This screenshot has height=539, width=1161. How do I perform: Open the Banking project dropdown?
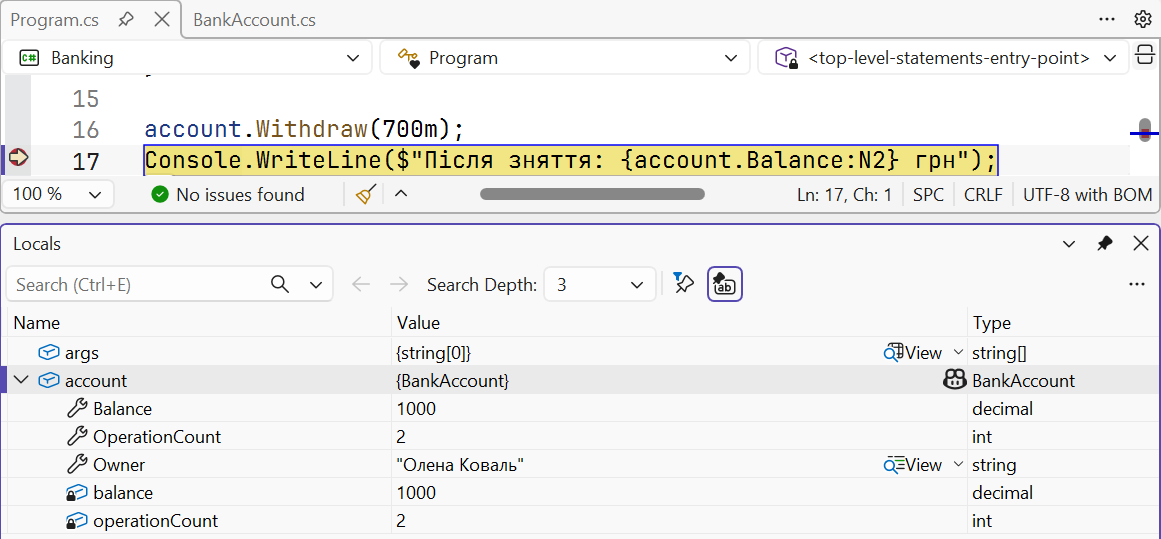tap(187, 58)
